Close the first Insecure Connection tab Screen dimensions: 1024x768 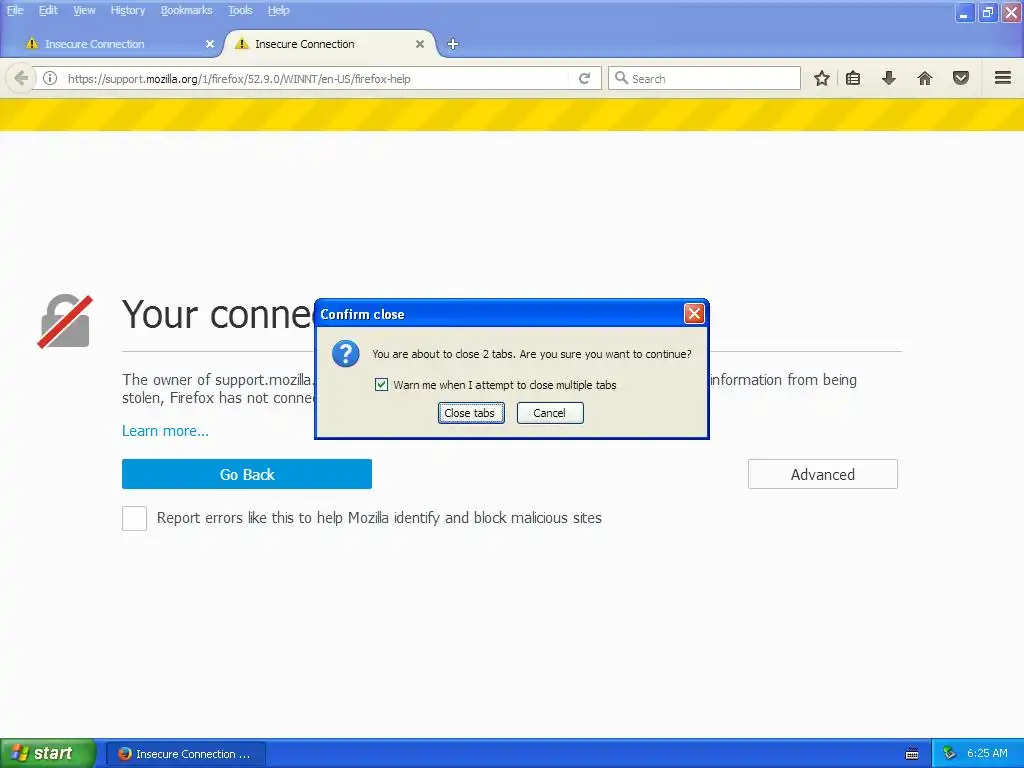[x=210, y=44]
